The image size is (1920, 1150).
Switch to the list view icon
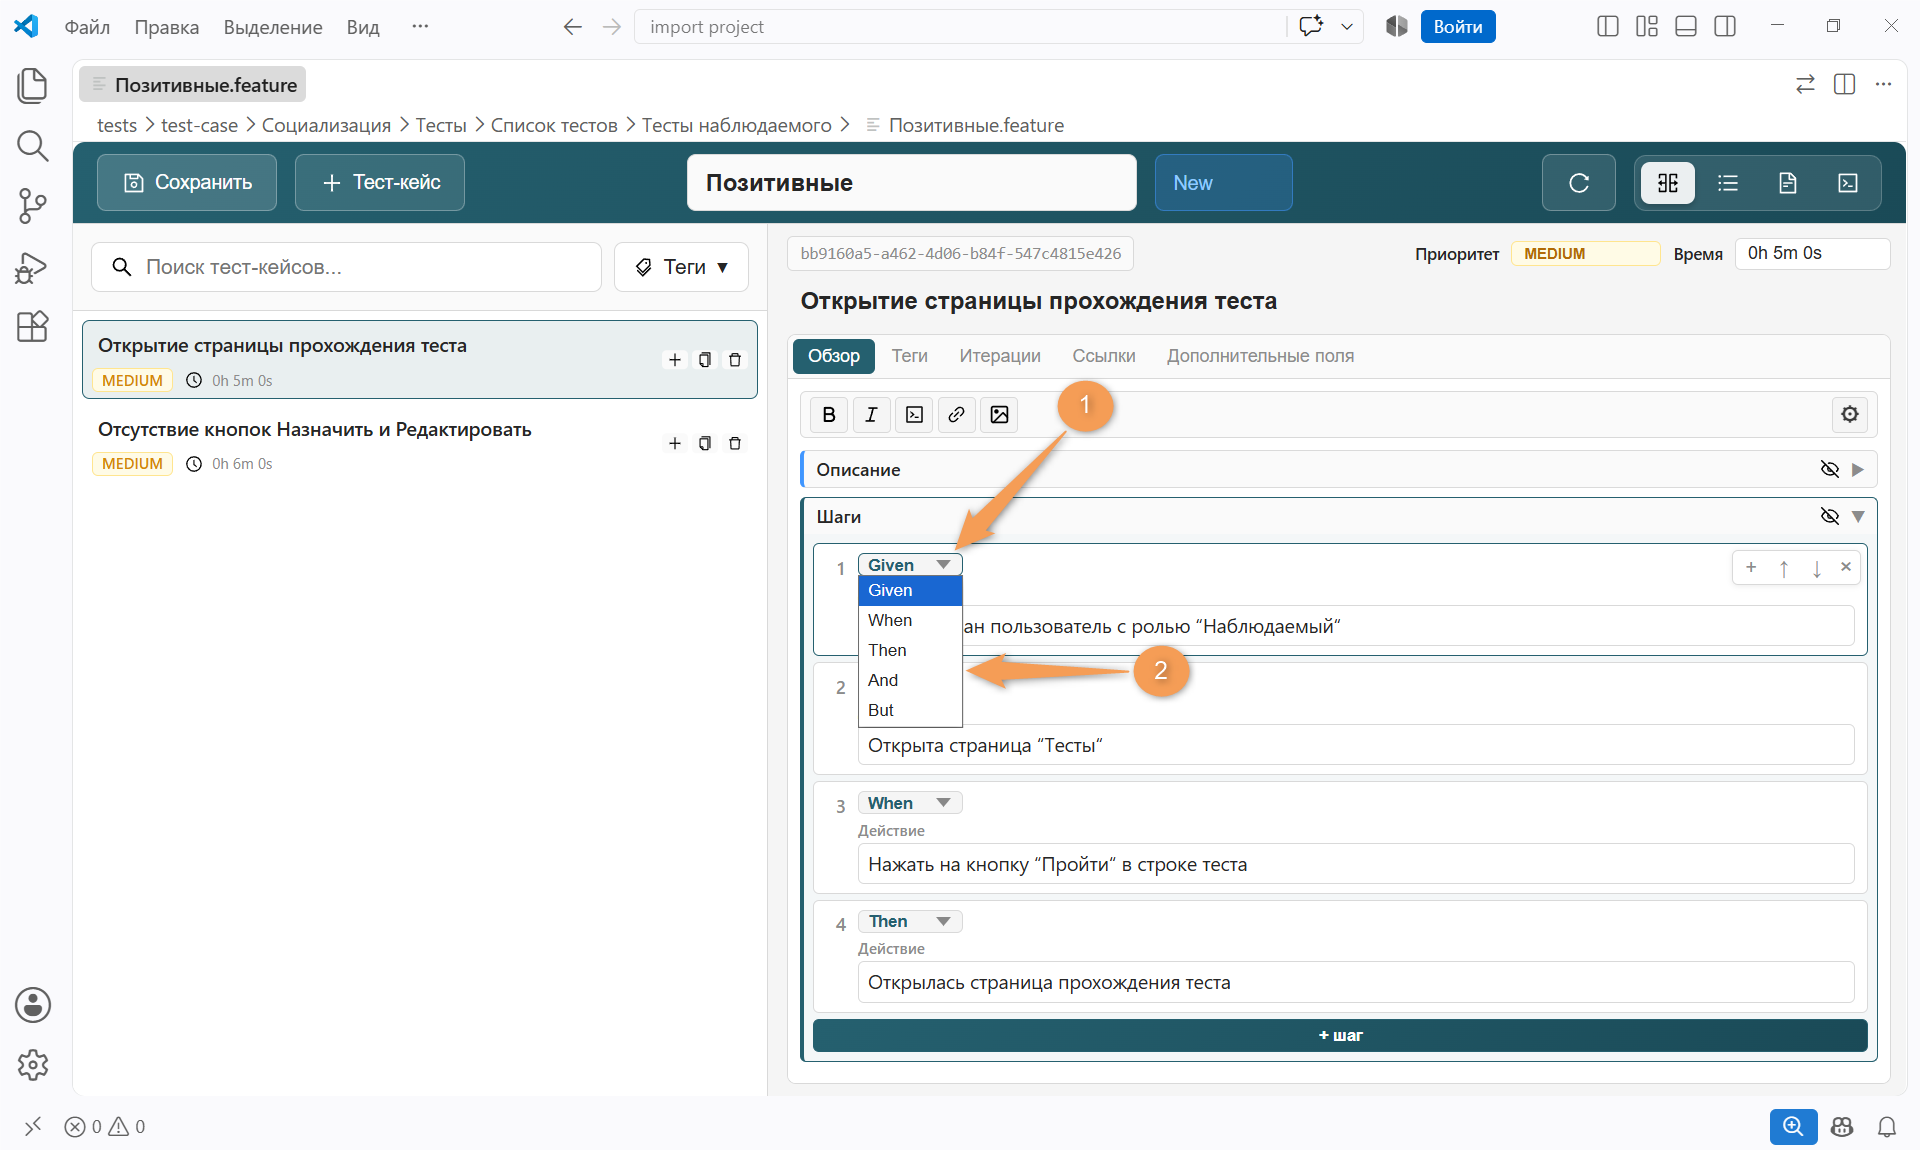pyautogui.click(x=1728, y=183)
